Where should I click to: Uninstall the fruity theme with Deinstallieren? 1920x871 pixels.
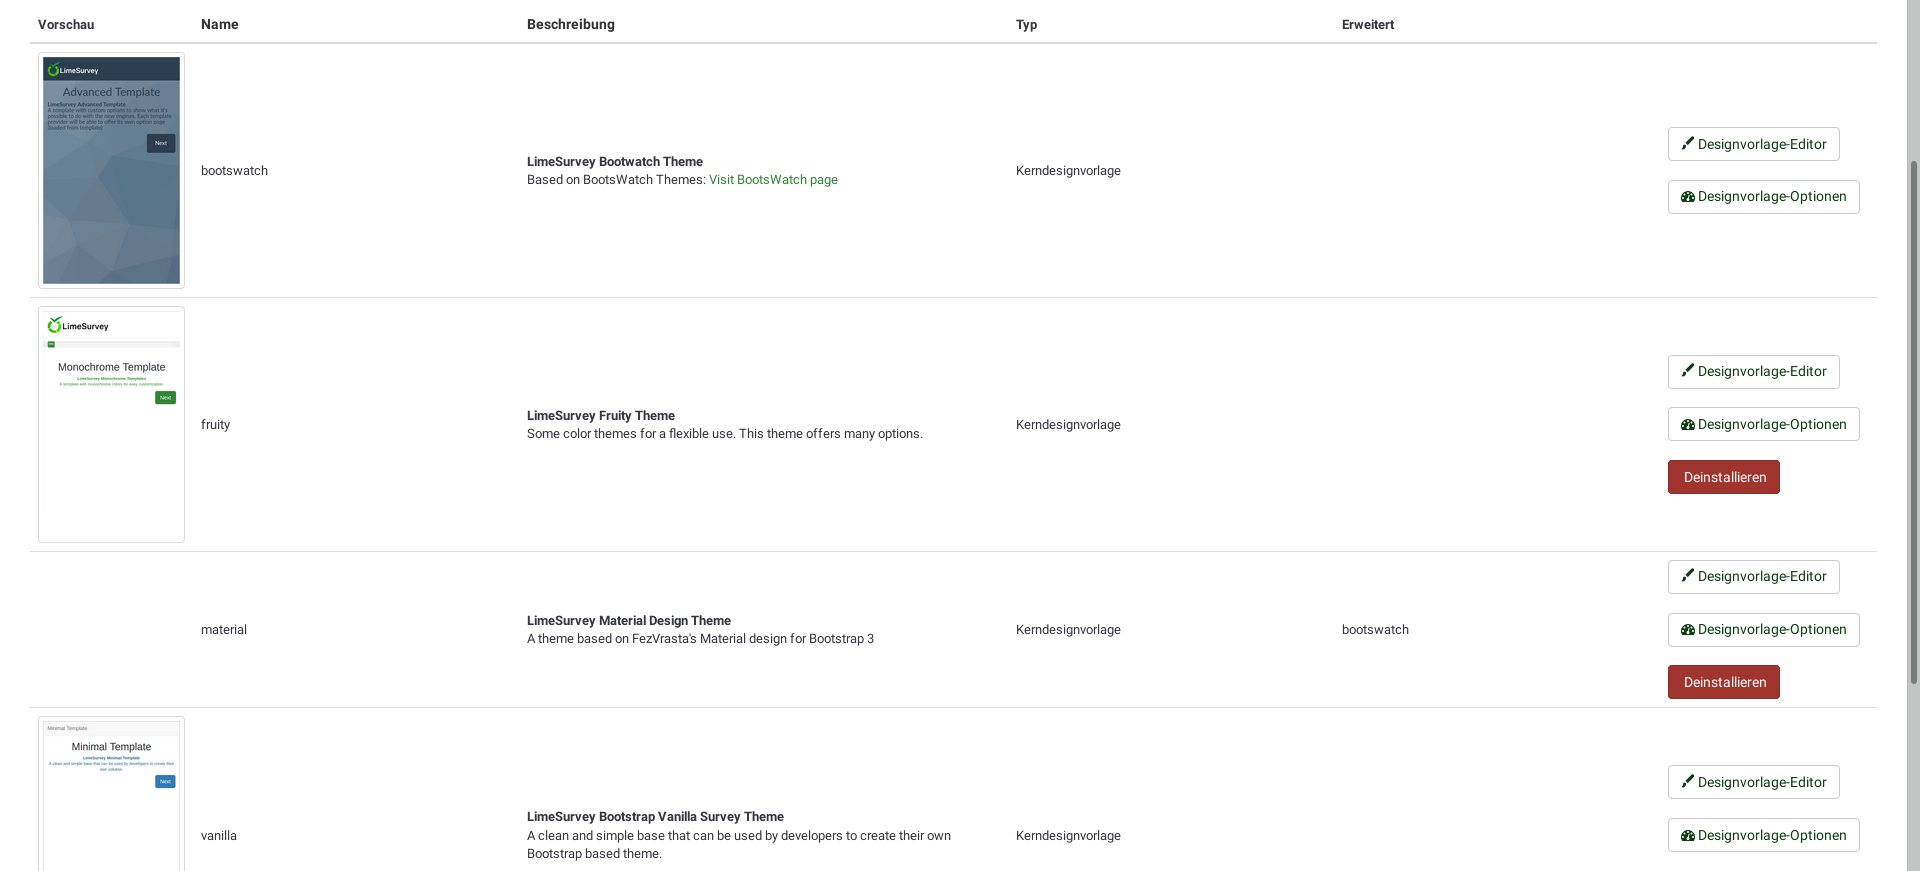tap(1723, 477)
